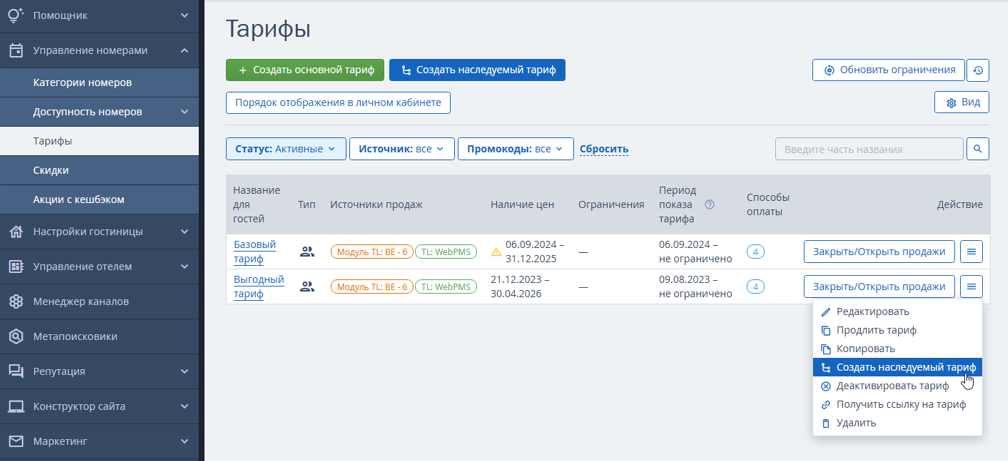Click Закрыть/Открыть продажи for Базовый тариф
Image resolution: width=1008 pixels, height=461 pixels.
[x=879, y=251]
